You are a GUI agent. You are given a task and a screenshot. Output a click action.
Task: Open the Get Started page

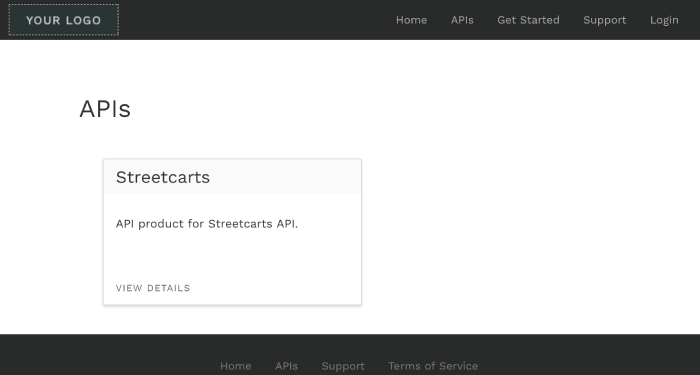point(528,20)
